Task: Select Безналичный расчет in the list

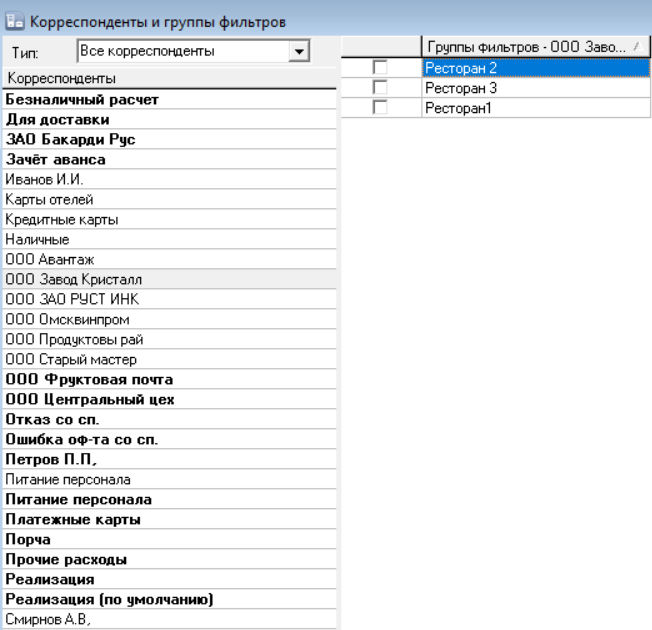Action: coord(82,100)
